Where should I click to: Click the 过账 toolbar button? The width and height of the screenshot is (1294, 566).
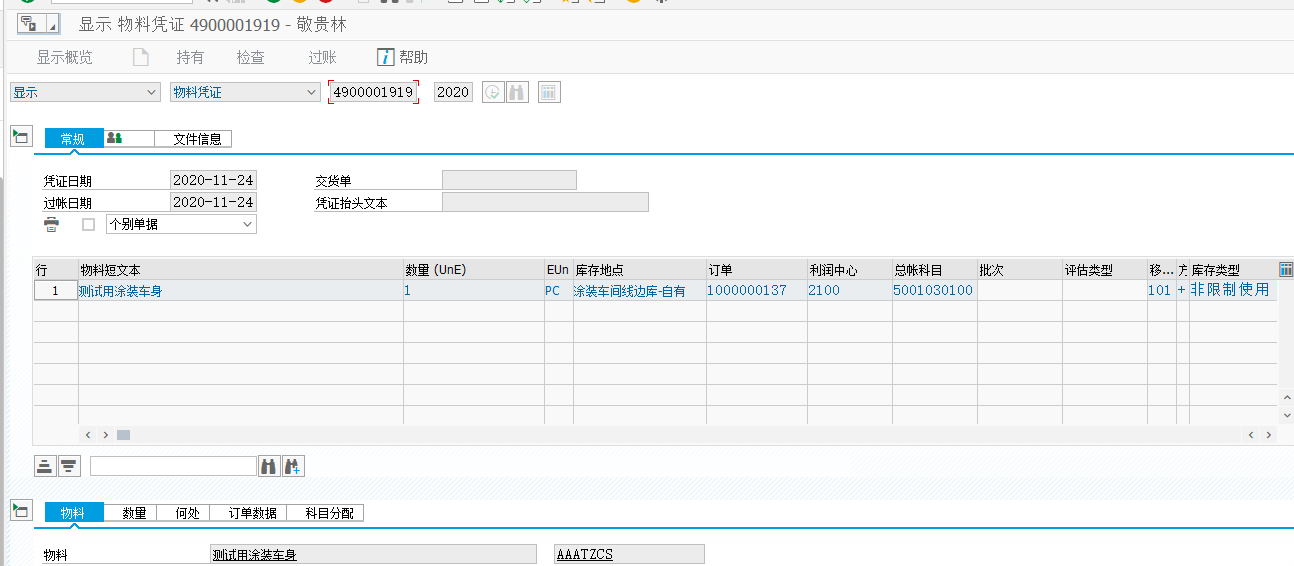[322, 57]
